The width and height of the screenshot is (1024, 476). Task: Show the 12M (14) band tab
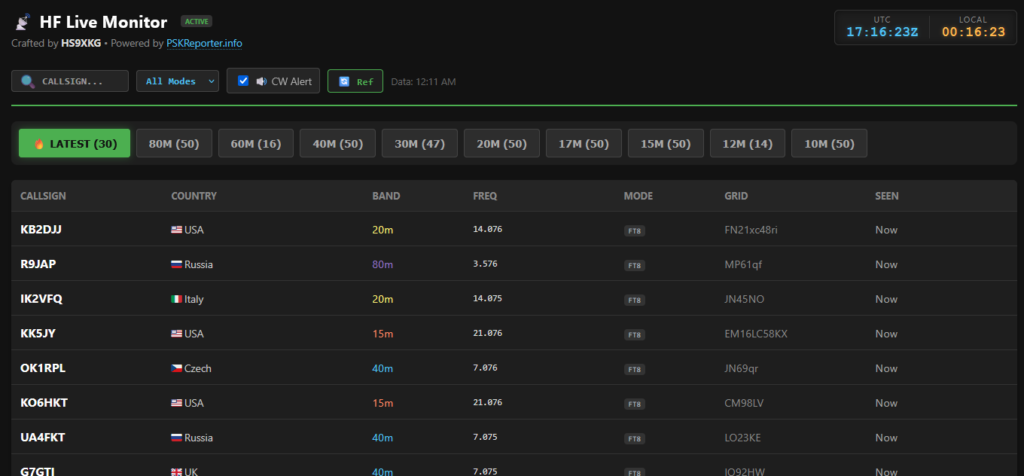tap(746, 144)
